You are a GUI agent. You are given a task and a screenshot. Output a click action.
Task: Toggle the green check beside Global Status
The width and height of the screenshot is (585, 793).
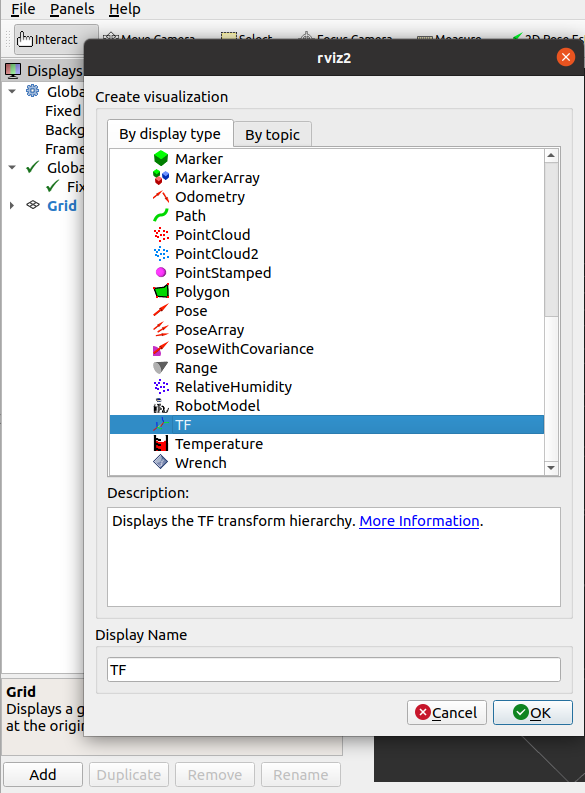(33, 167)
